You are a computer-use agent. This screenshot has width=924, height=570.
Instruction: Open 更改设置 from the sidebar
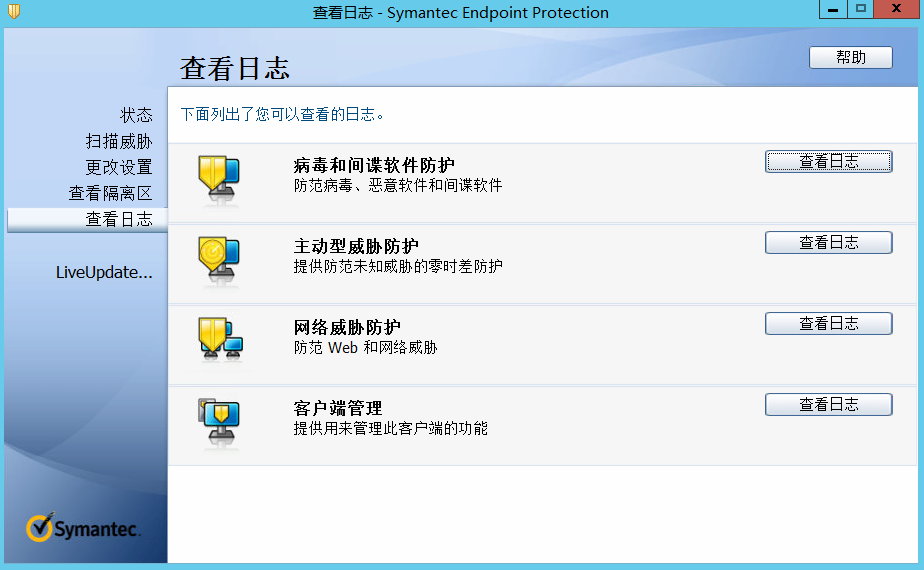[x=119, y=167]
